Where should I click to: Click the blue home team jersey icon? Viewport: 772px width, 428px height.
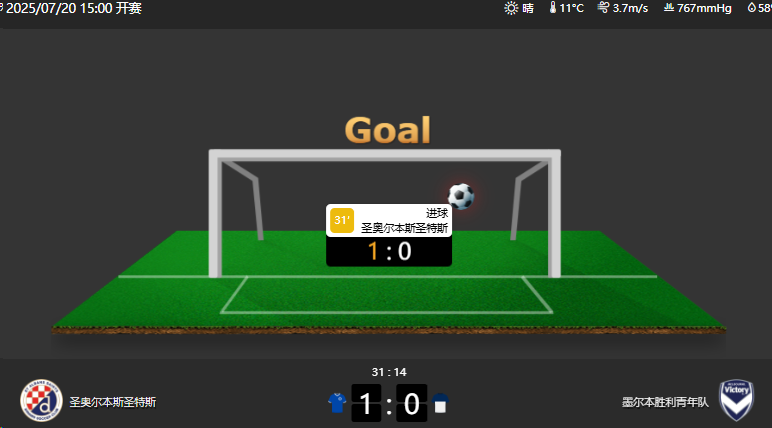337,403
